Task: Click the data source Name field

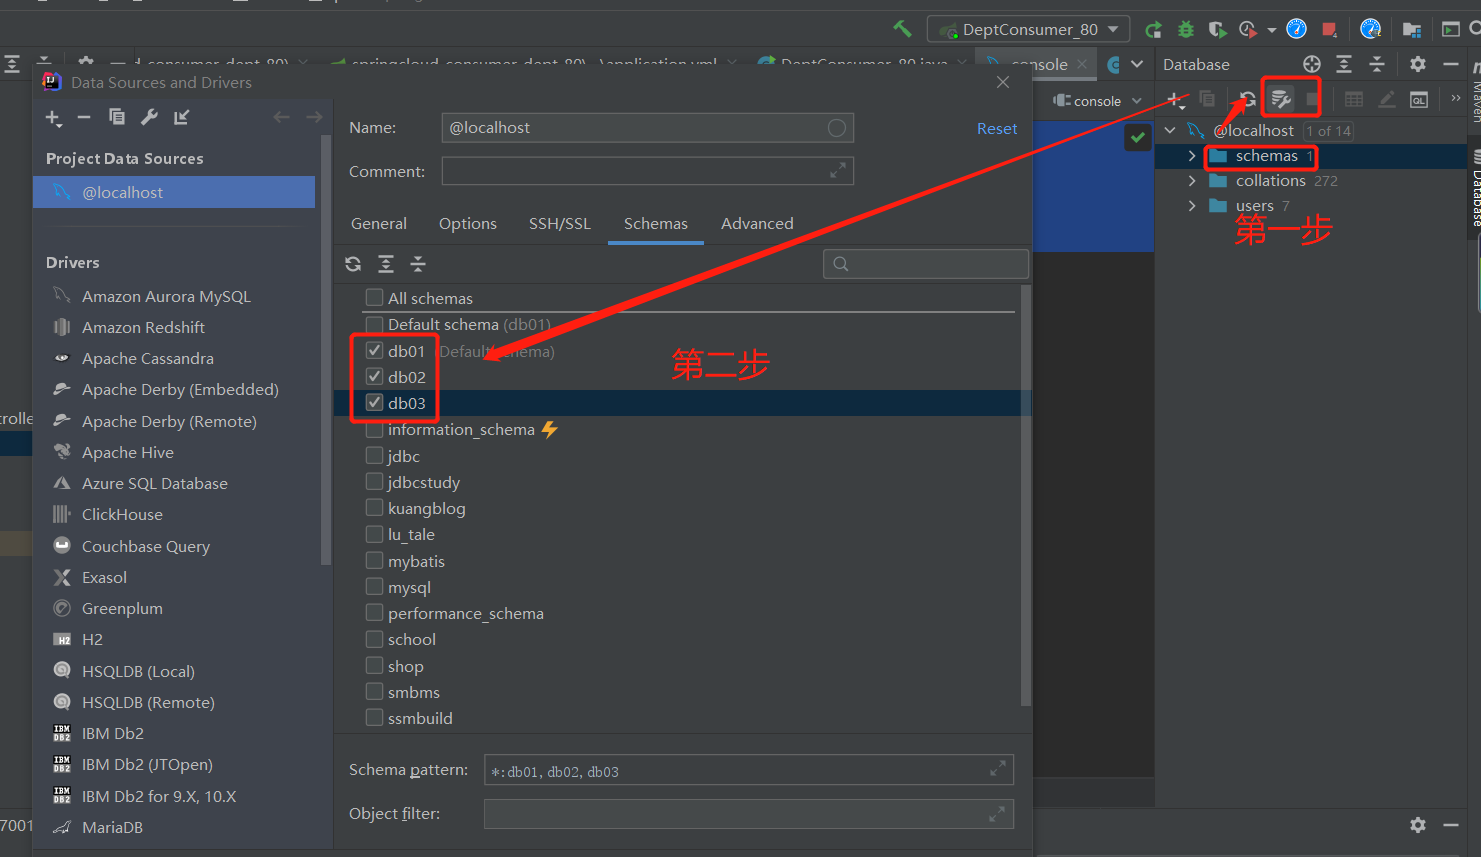Action: click(647, 128)
